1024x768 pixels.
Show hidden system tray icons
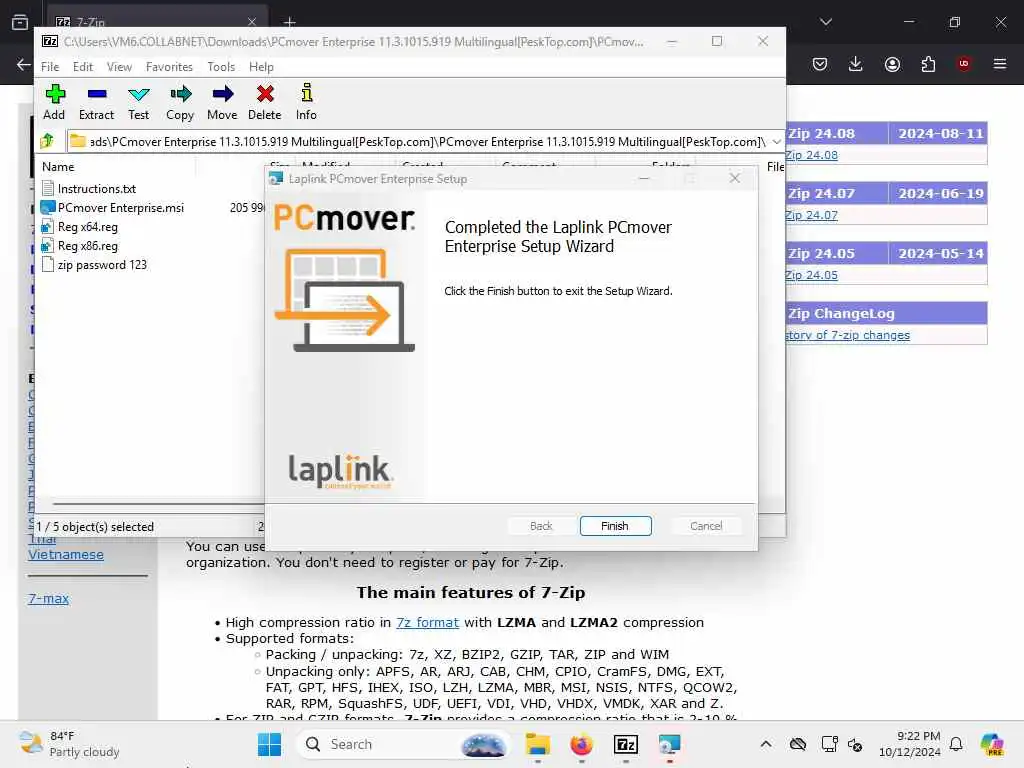tap(766, 744)
